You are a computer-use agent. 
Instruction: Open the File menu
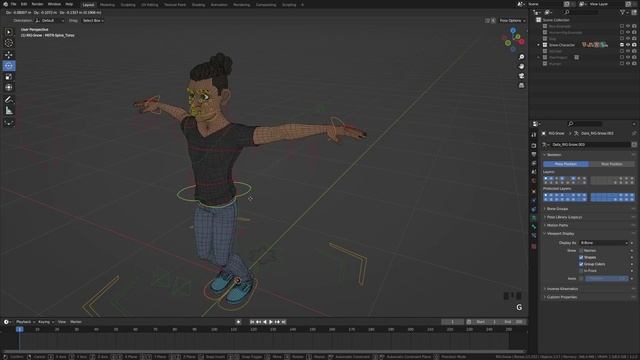[13, 4]
